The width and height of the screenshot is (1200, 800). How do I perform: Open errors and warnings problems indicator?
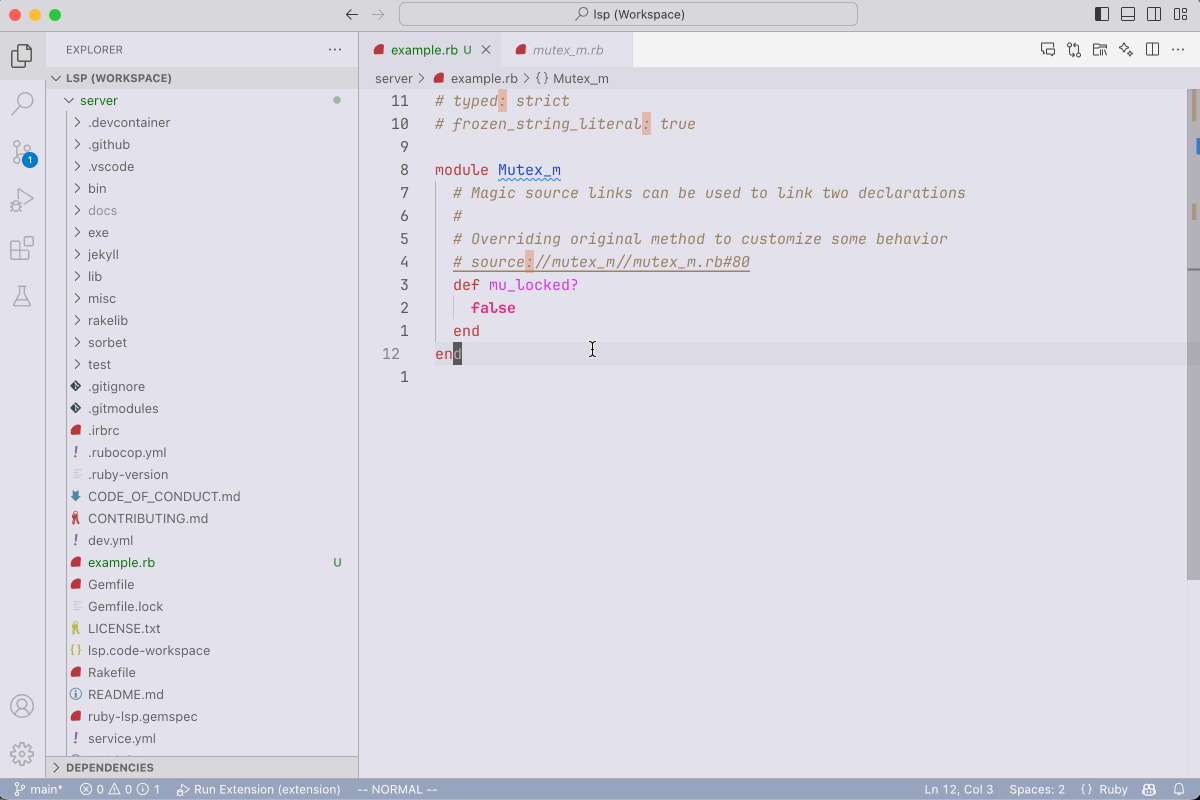120,789
